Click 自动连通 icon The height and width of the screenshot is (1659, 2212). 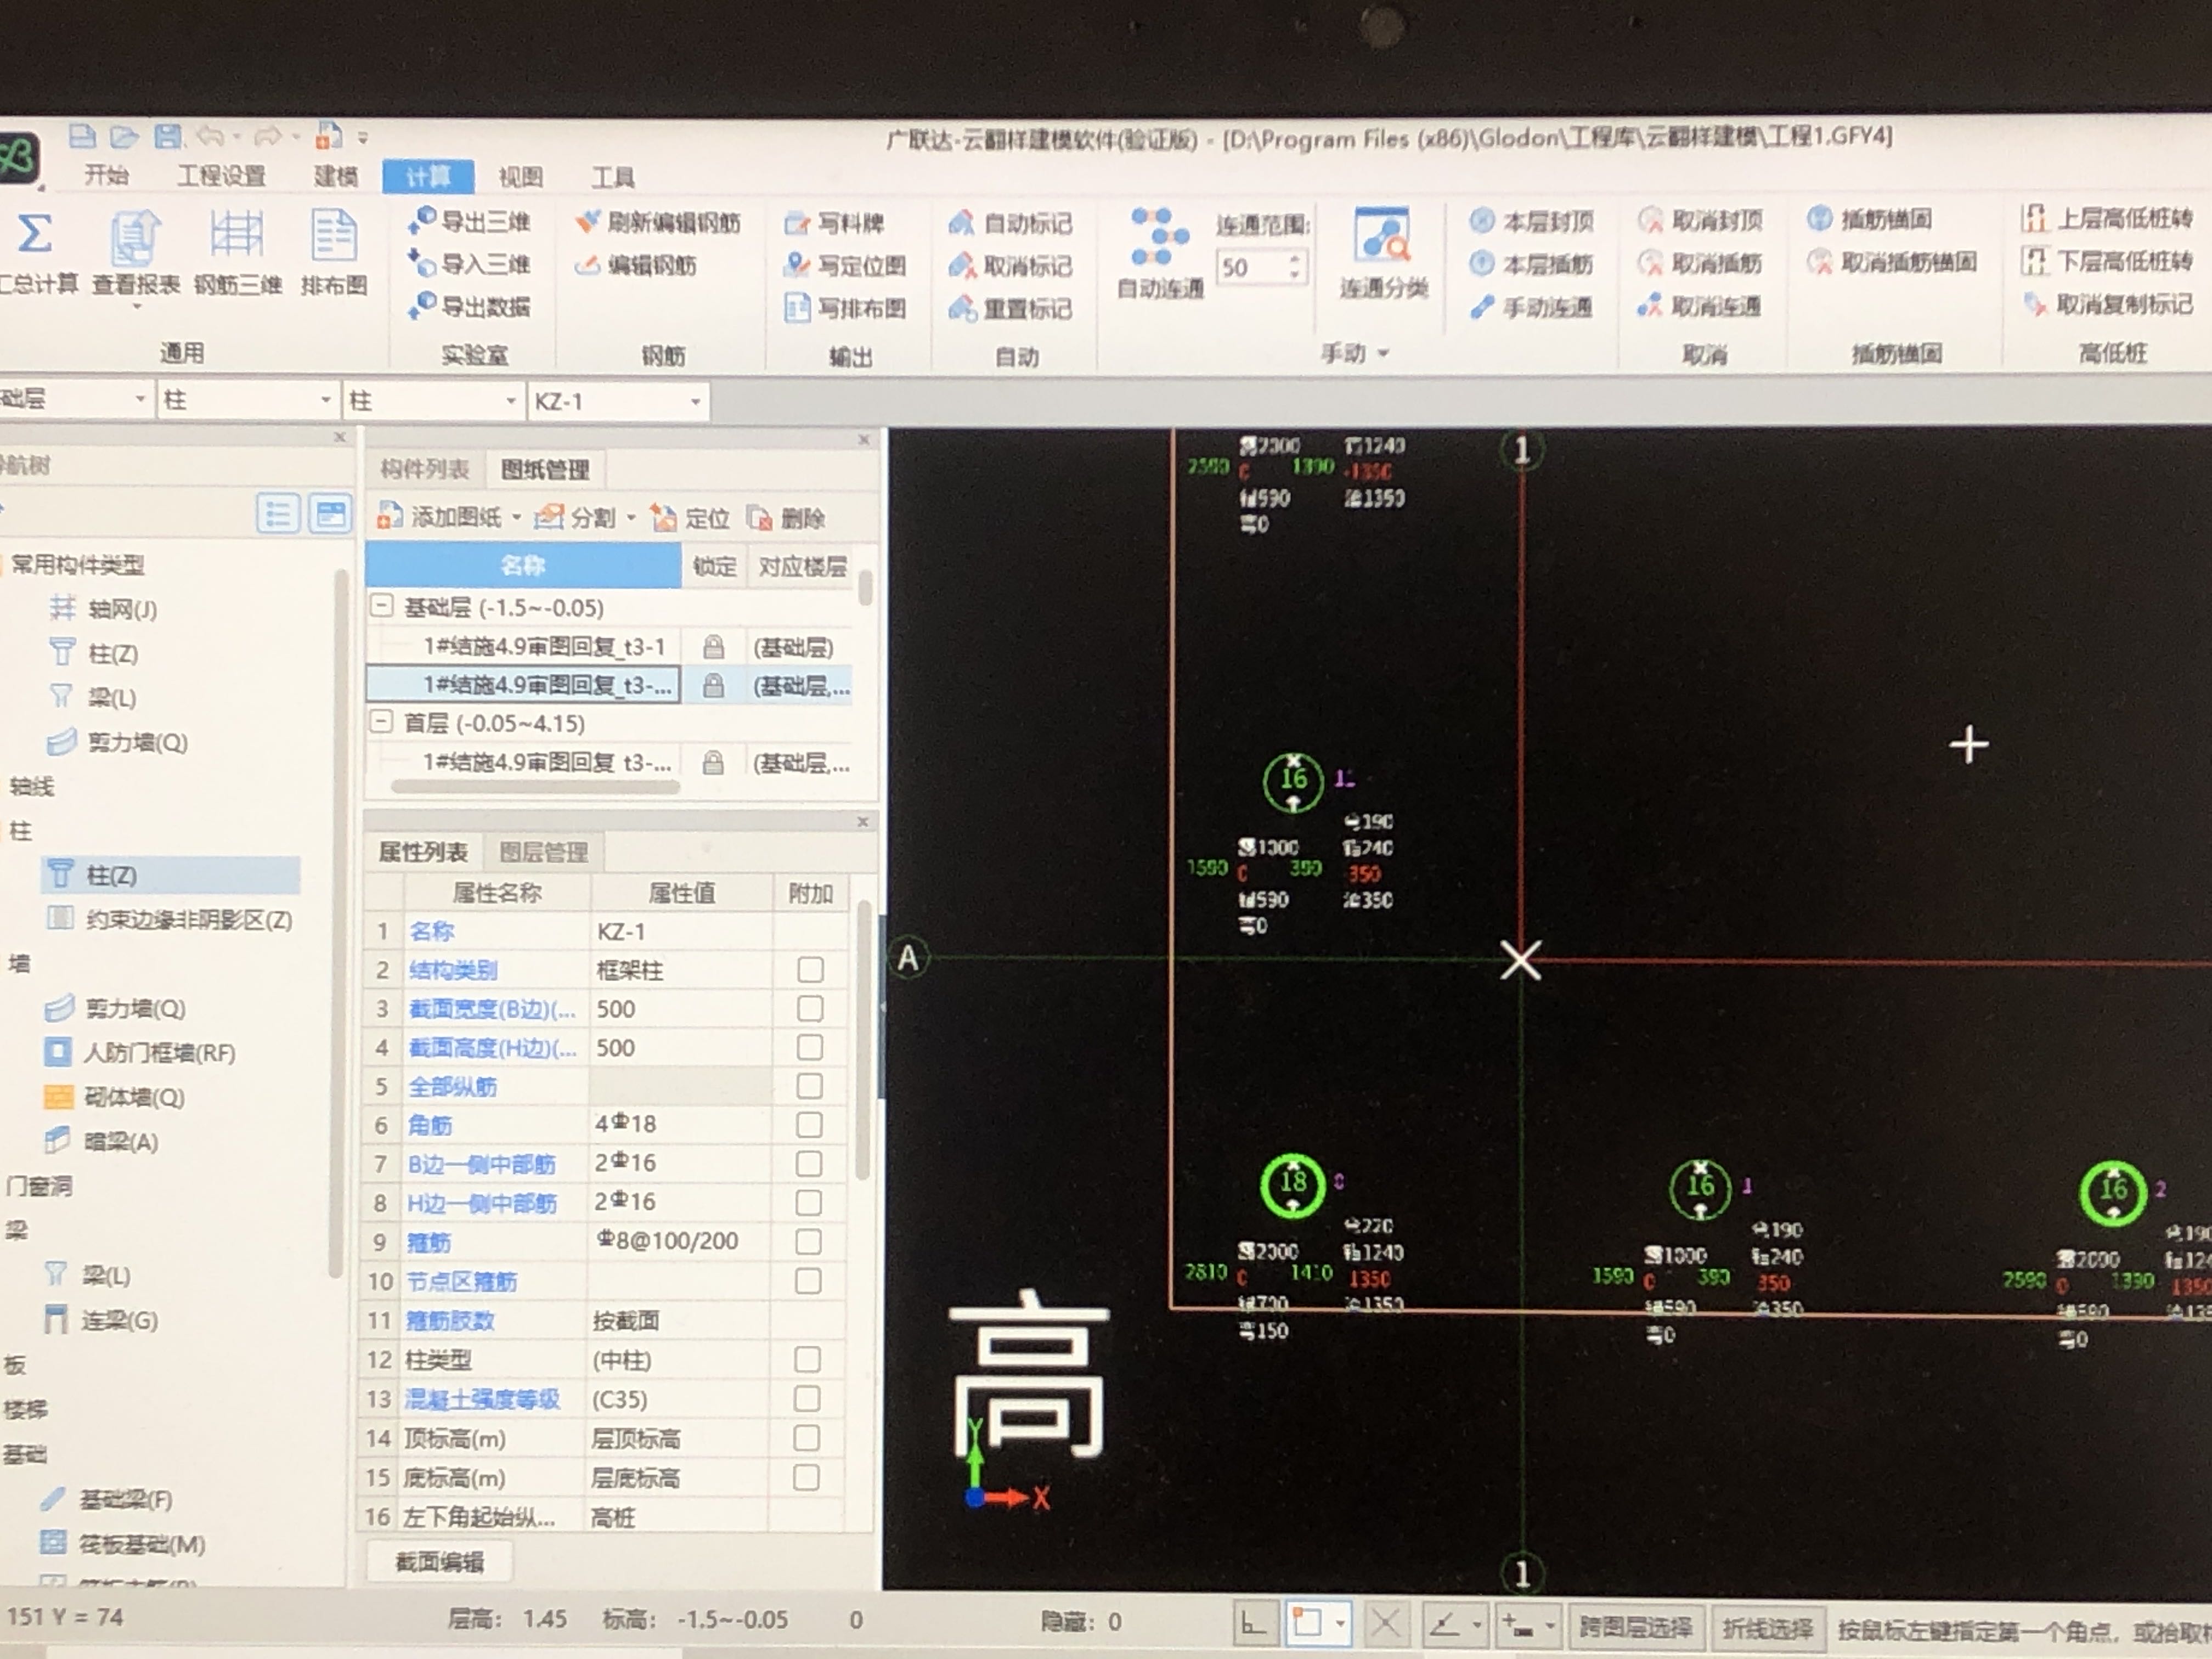(x=1160, y=238)
